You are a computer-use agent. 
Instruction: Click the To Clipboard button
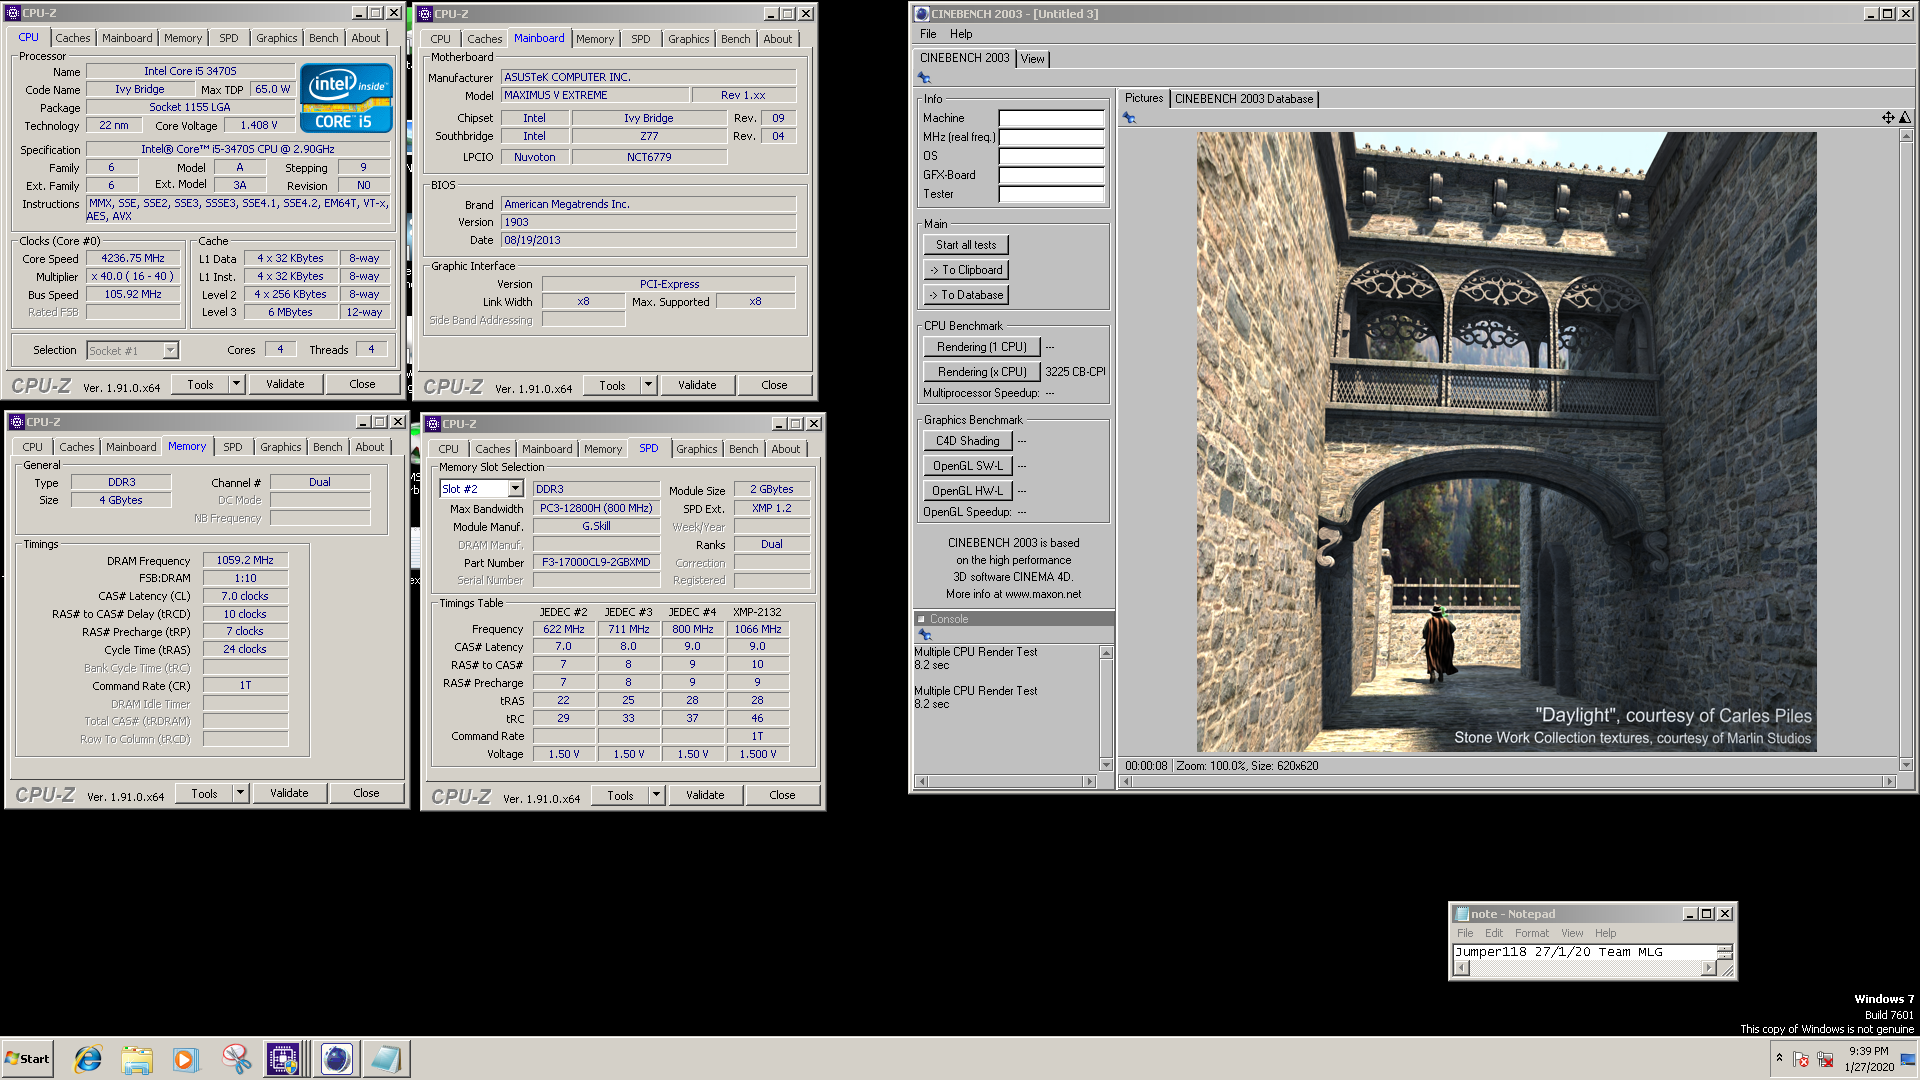pos(966,270)
